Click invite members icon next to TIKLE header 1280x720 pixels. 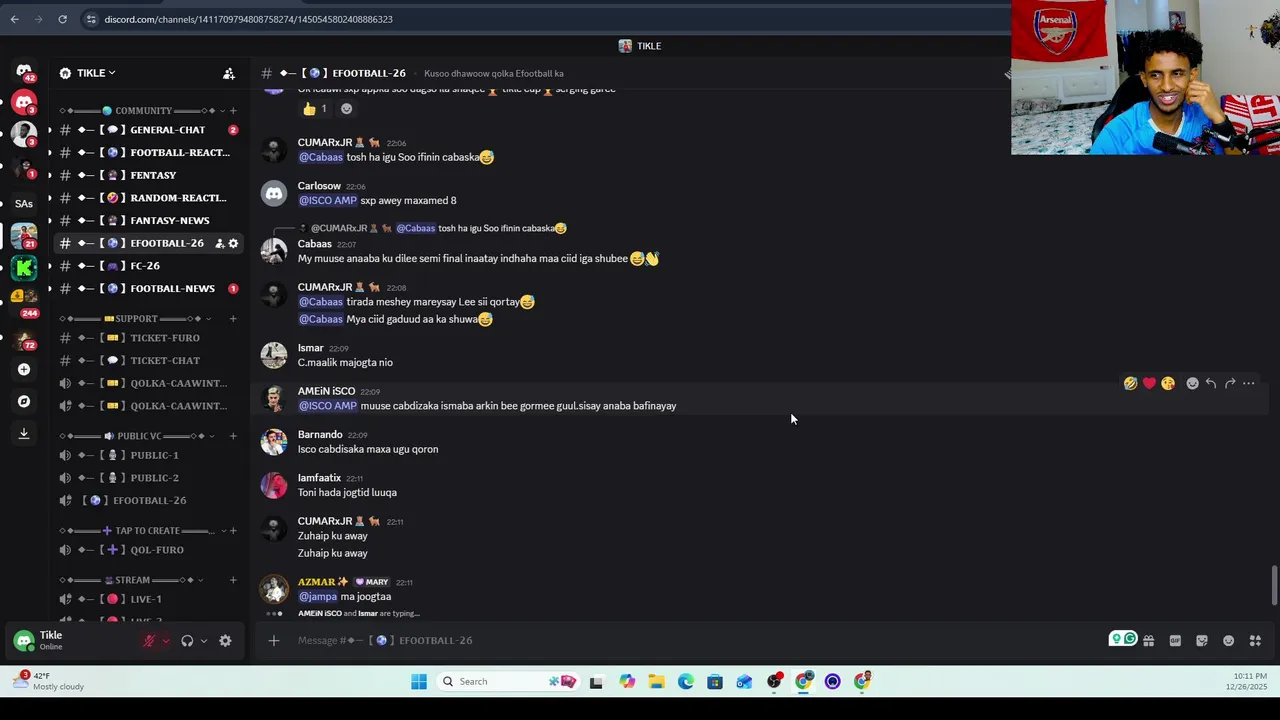click(x=229, y=73)
